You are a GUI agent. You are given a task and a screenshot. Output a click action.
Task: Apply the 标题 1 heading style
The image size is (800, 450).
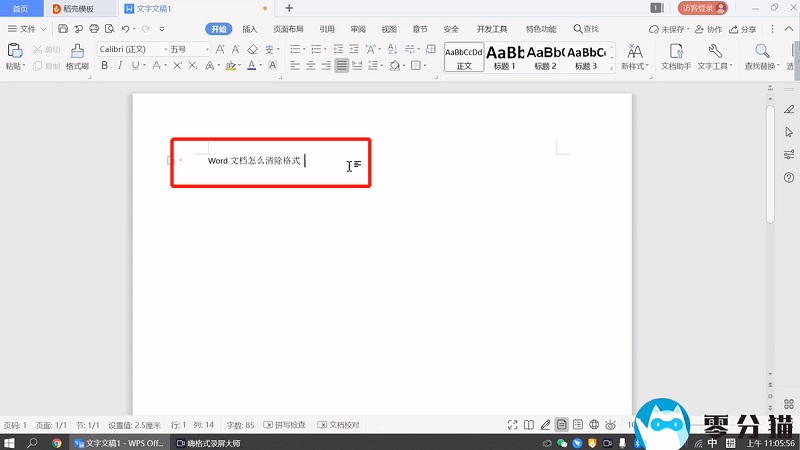(506, 55)
